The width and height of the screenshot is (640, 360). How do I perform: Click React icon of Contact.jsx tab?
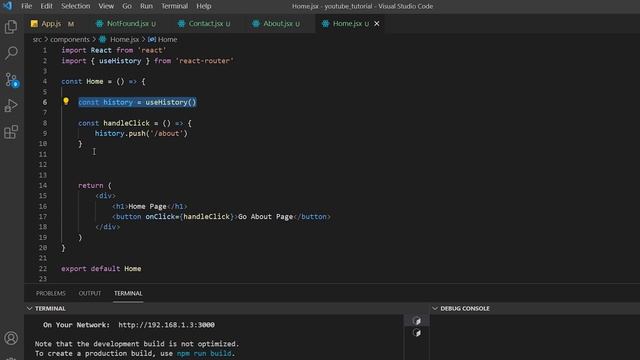click(x=181, y=24)
